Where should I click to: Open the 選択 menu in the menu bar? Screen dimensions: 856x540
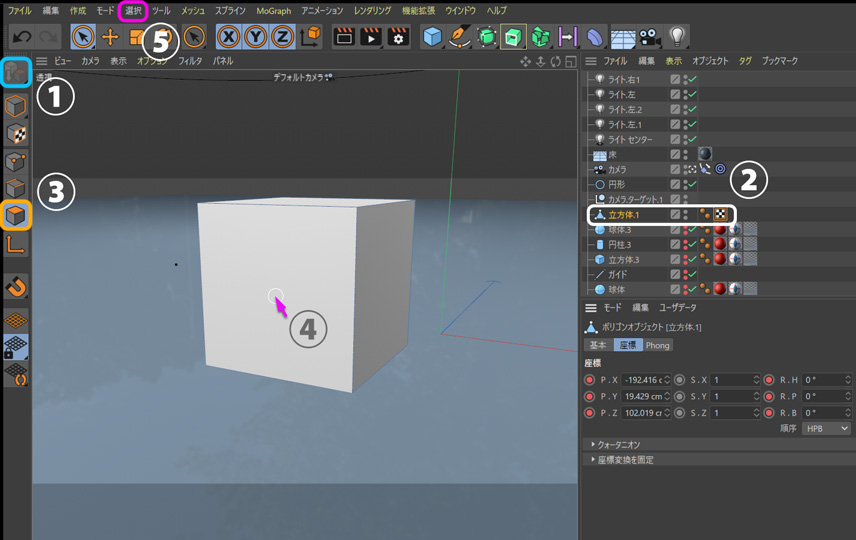(x=133, y=11)
